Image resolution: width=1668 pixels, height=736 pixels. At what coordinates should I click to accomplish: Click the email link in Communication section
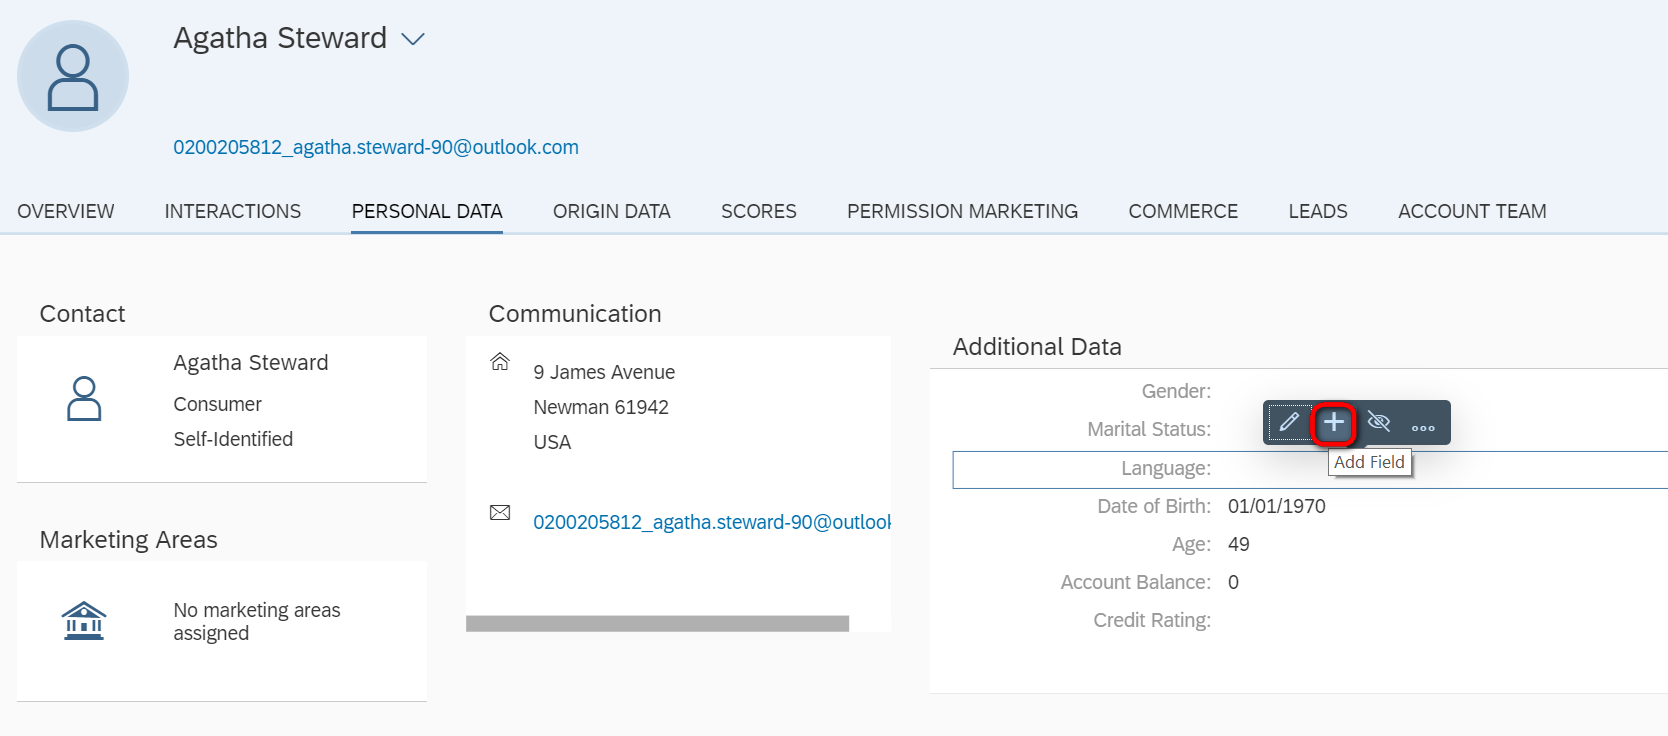point(712,522)
